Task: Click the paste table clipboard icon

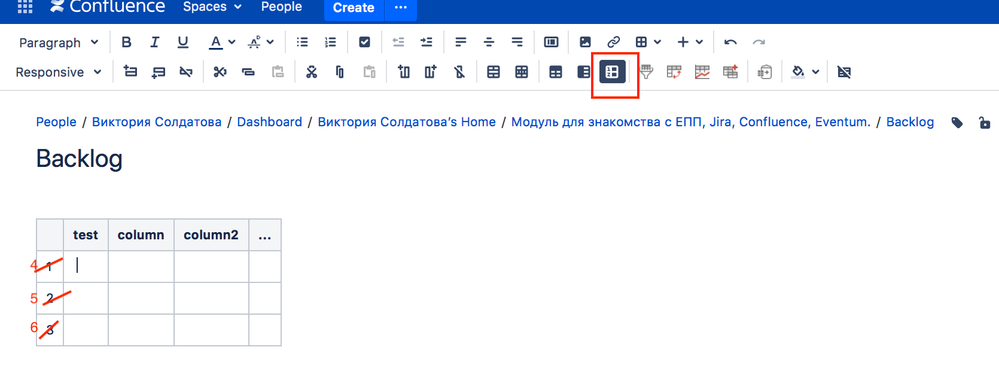Action: click(x=765, y=72)
